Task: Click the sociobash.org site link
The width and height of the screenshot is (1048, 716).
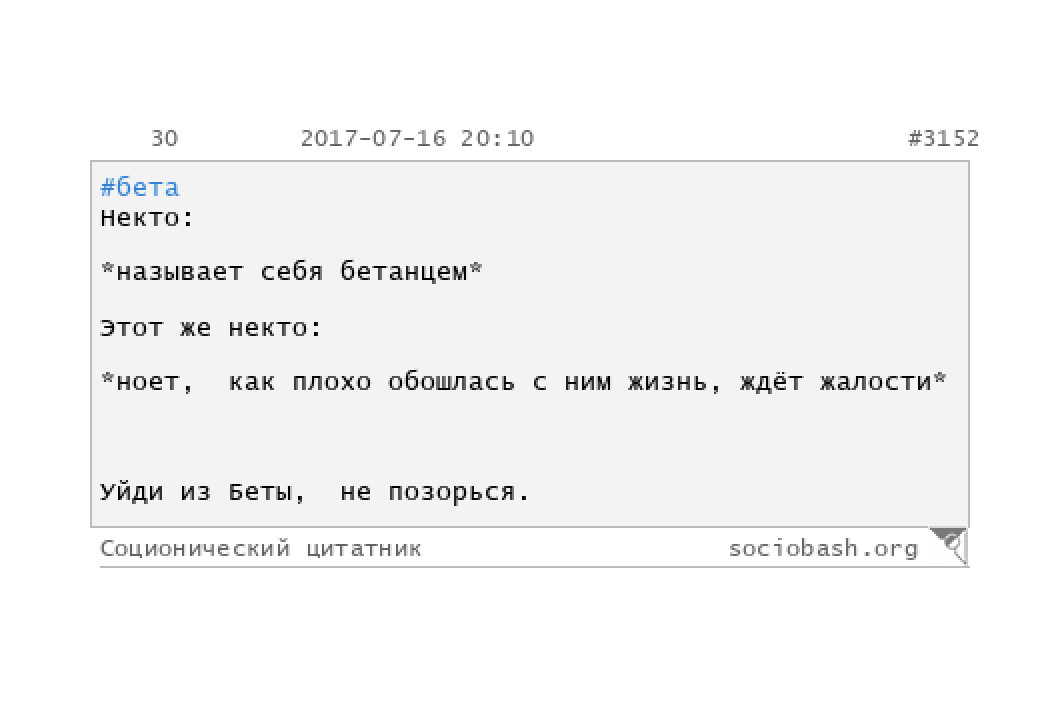Action: tap(823, 549)
